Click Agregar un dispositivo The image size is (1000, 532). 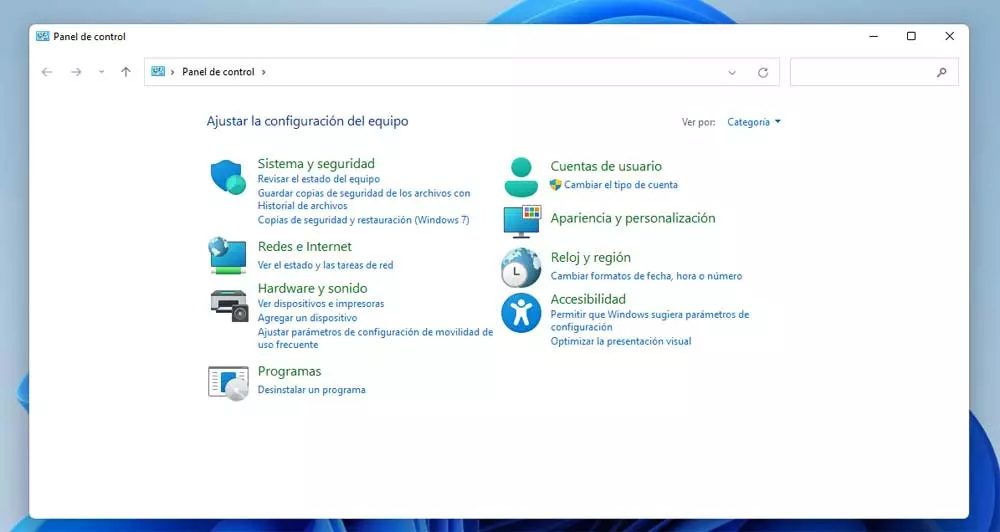coord(307,318)
